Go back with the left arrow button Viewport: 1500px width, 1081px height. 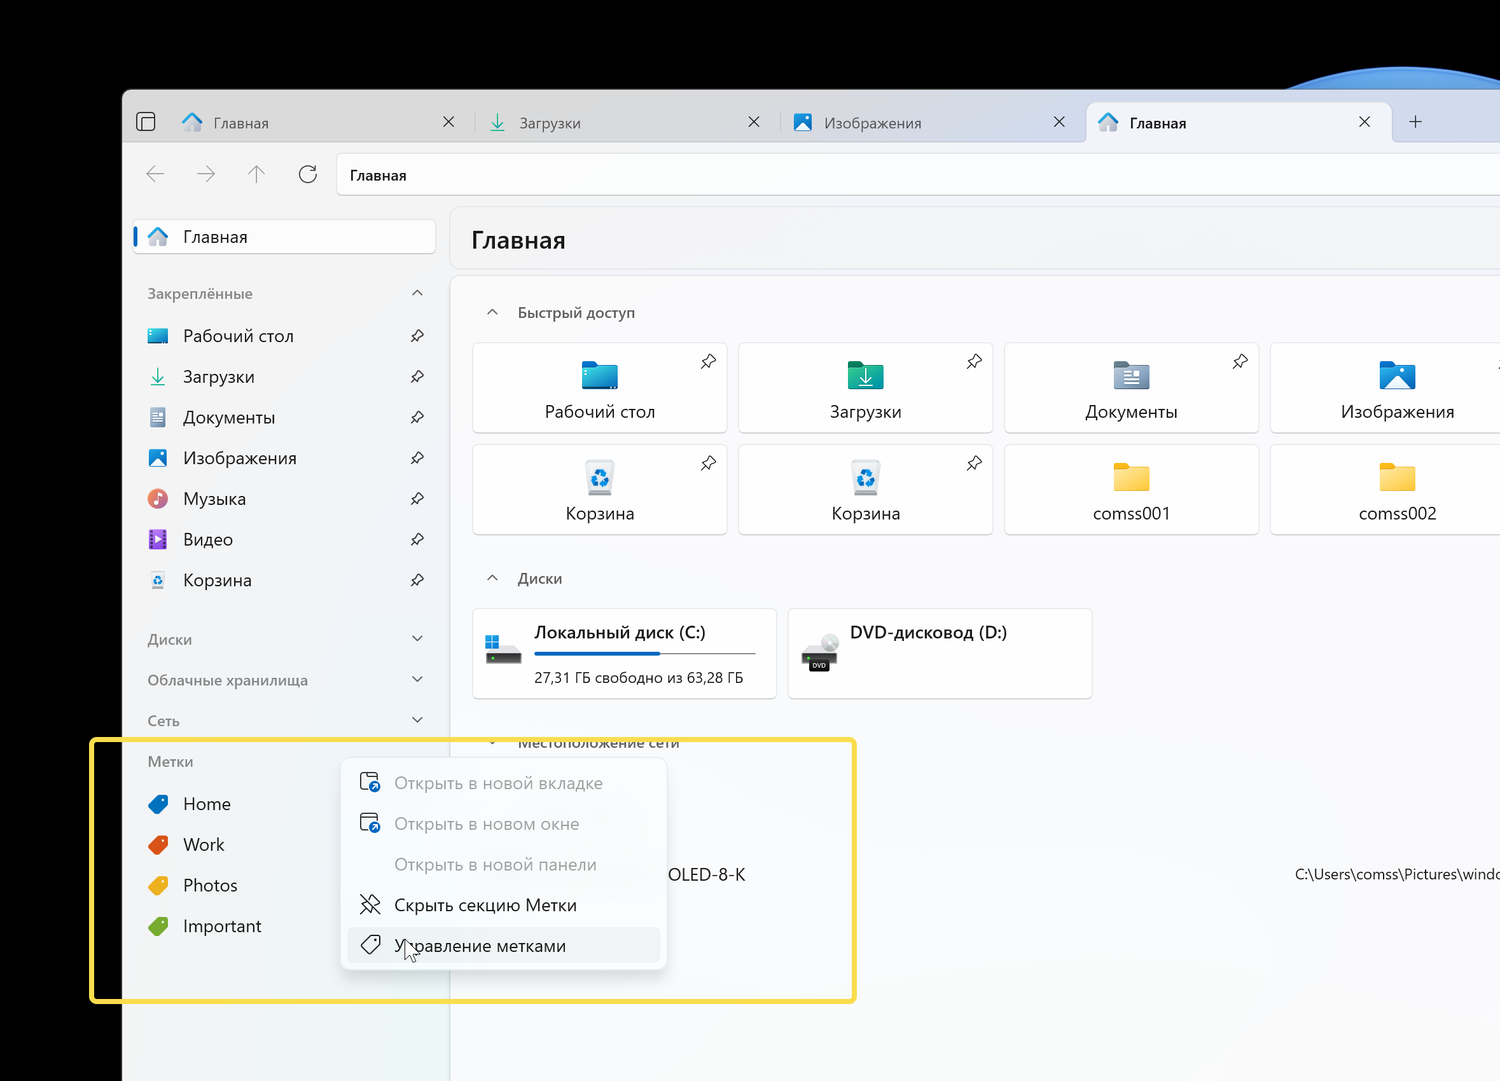click(x=155, y=174)
